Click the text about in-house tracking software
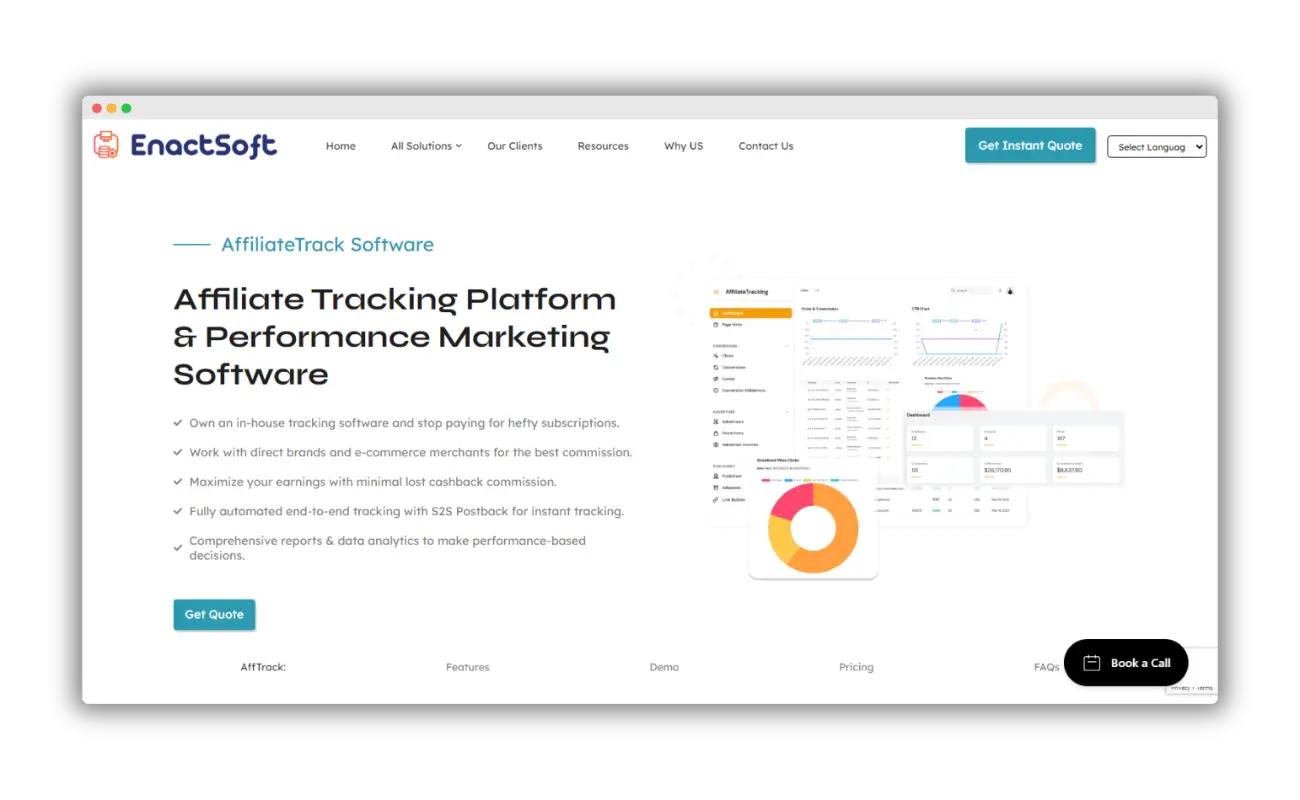Screen dimensions: 1300x800 pos(404,423)
